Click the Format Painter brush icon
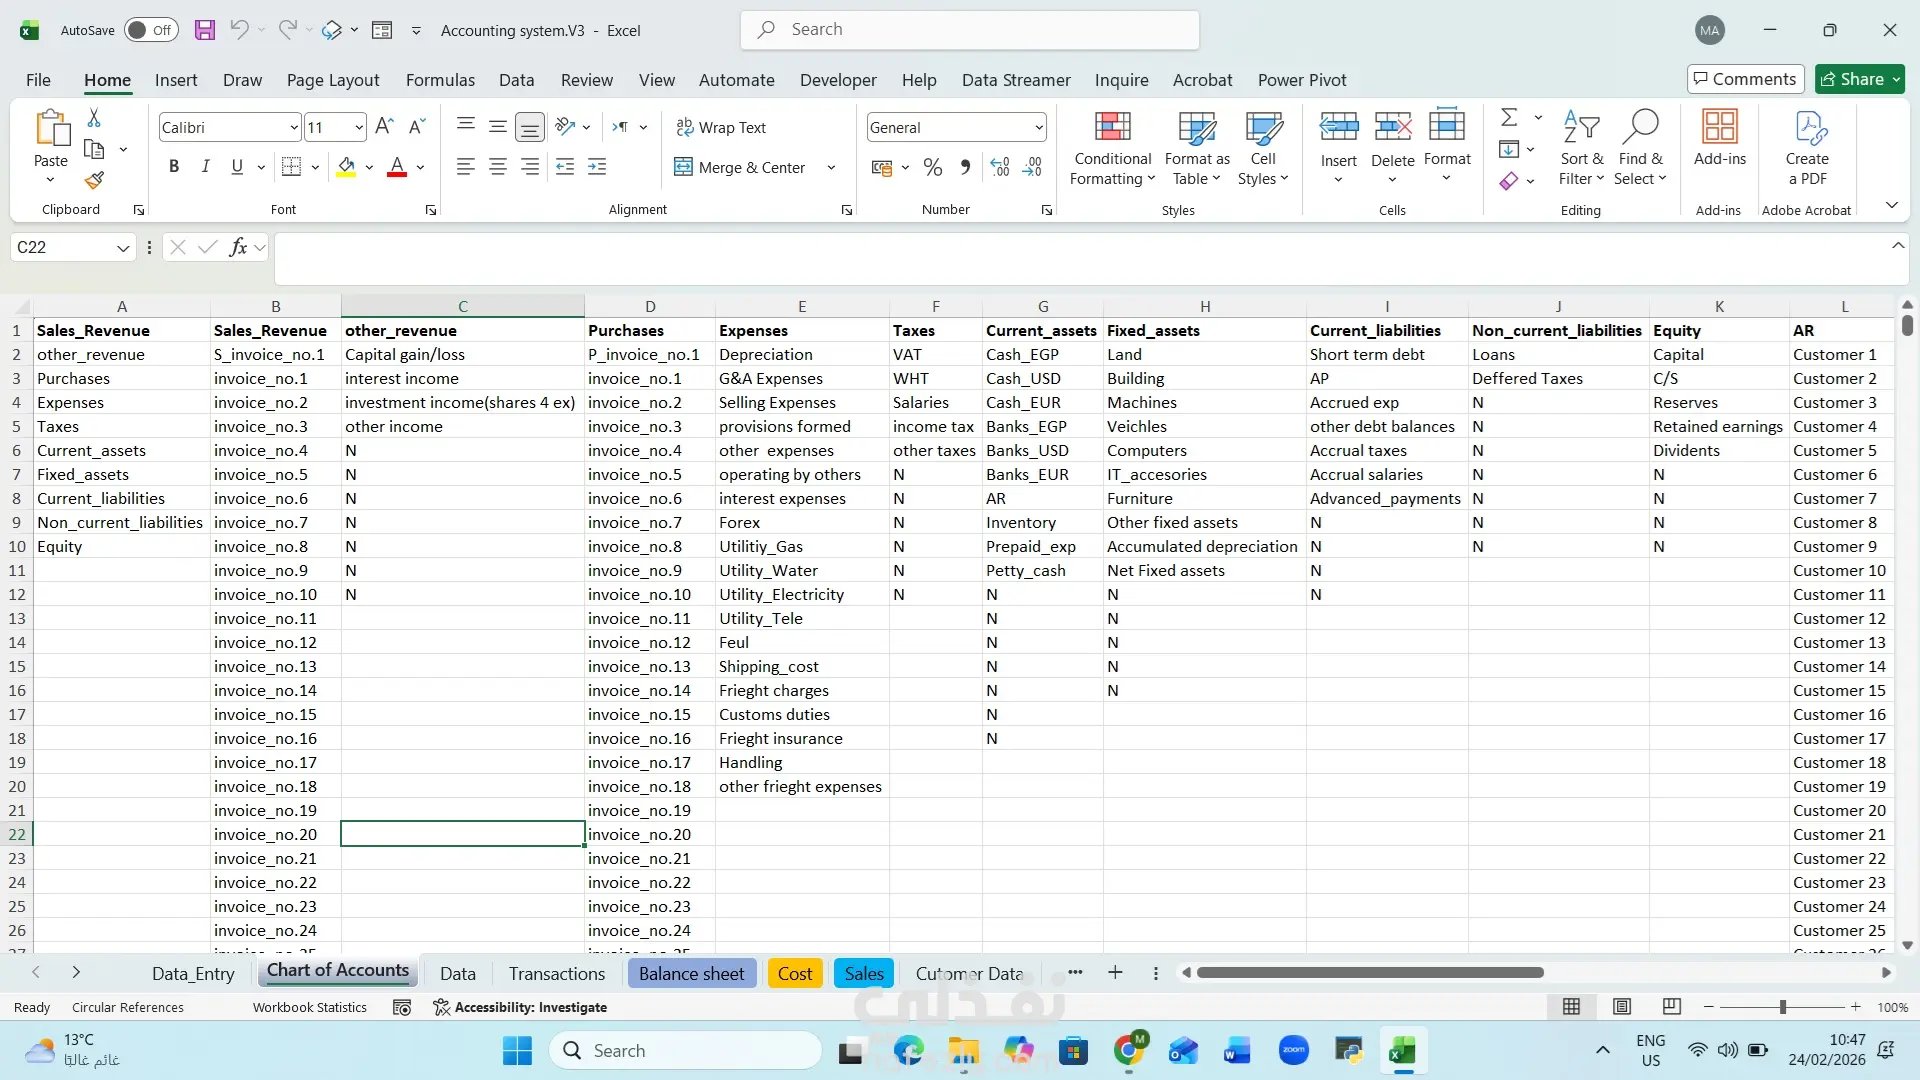Viewport: 1920px width, 1080px height. tap(94, 181)
